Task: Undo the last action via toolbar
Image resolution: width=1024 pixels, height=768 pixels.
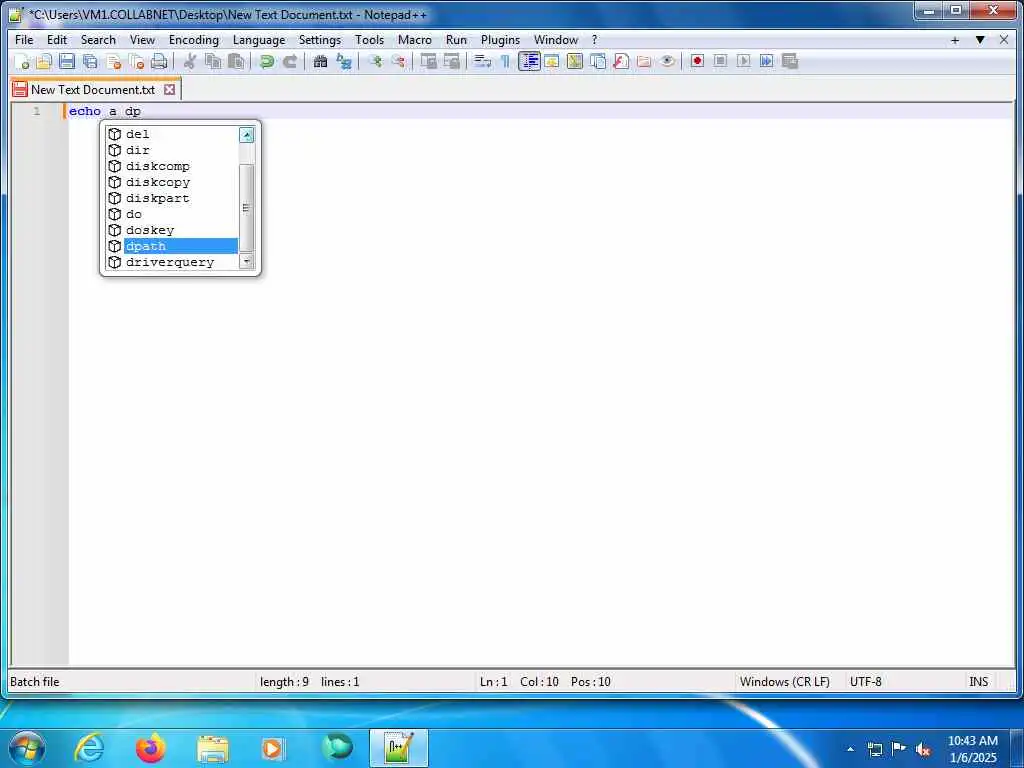Action: pyautogui.click(x=266, y=61)
